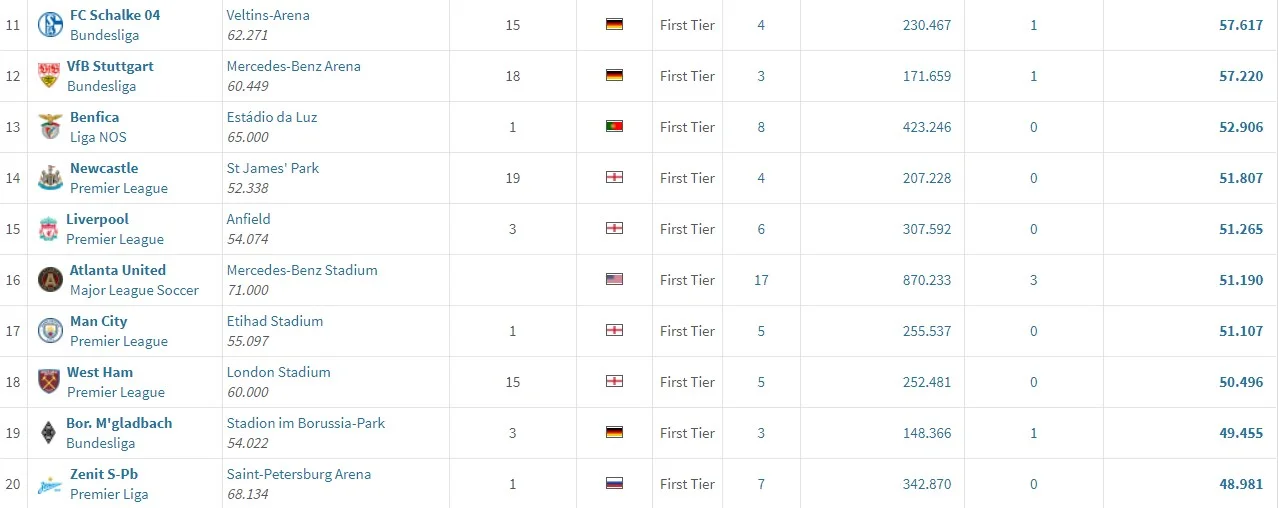Open the Major League Soccer league link
This screenshot has height=508, width=1278.
coord(134,290)
